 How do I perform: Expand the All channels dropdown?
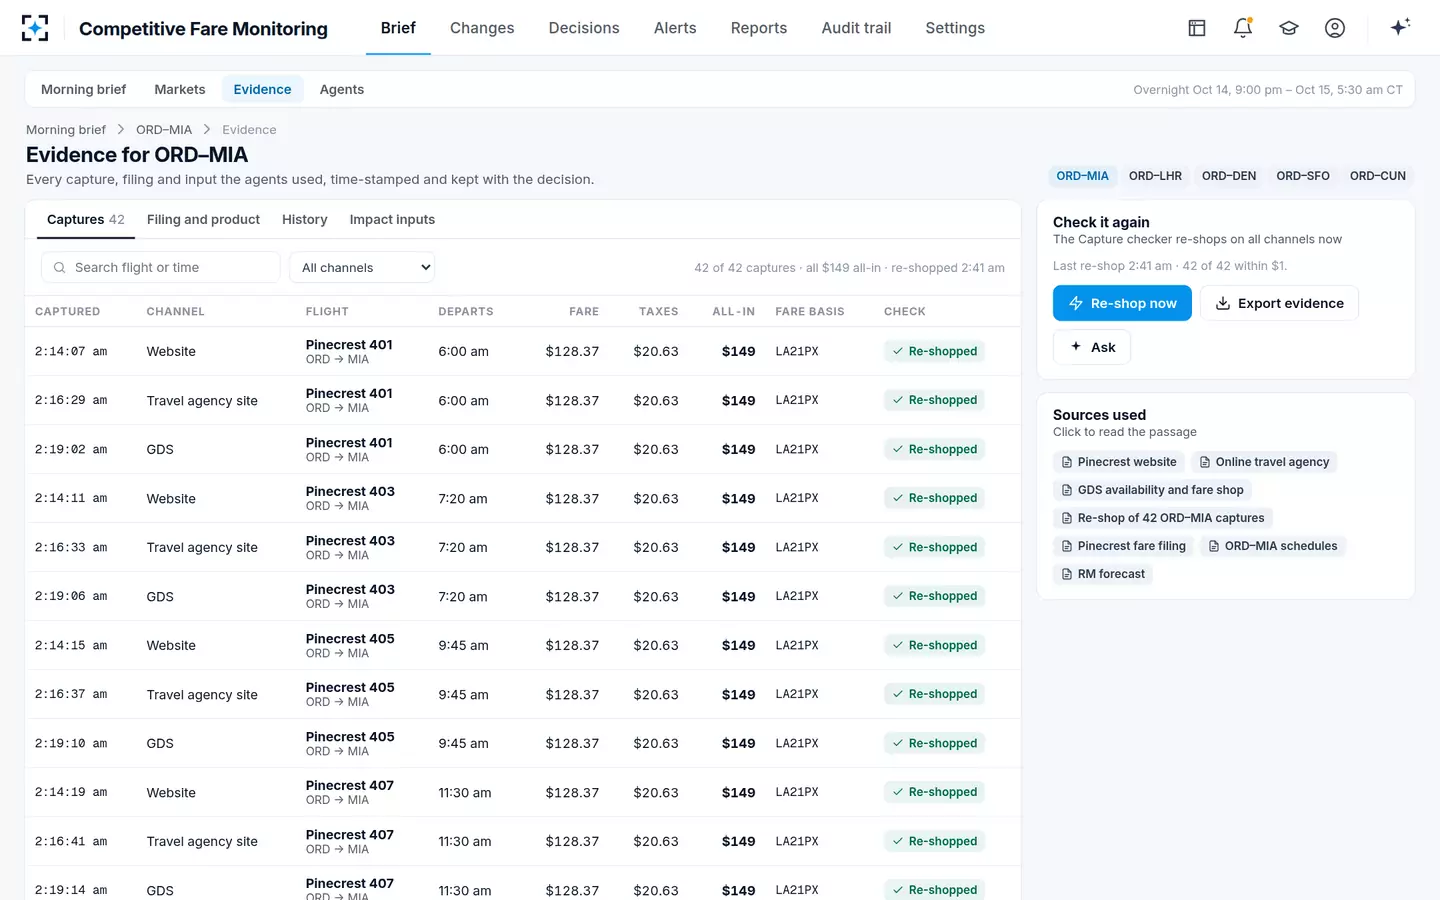(x=362, y=267)
